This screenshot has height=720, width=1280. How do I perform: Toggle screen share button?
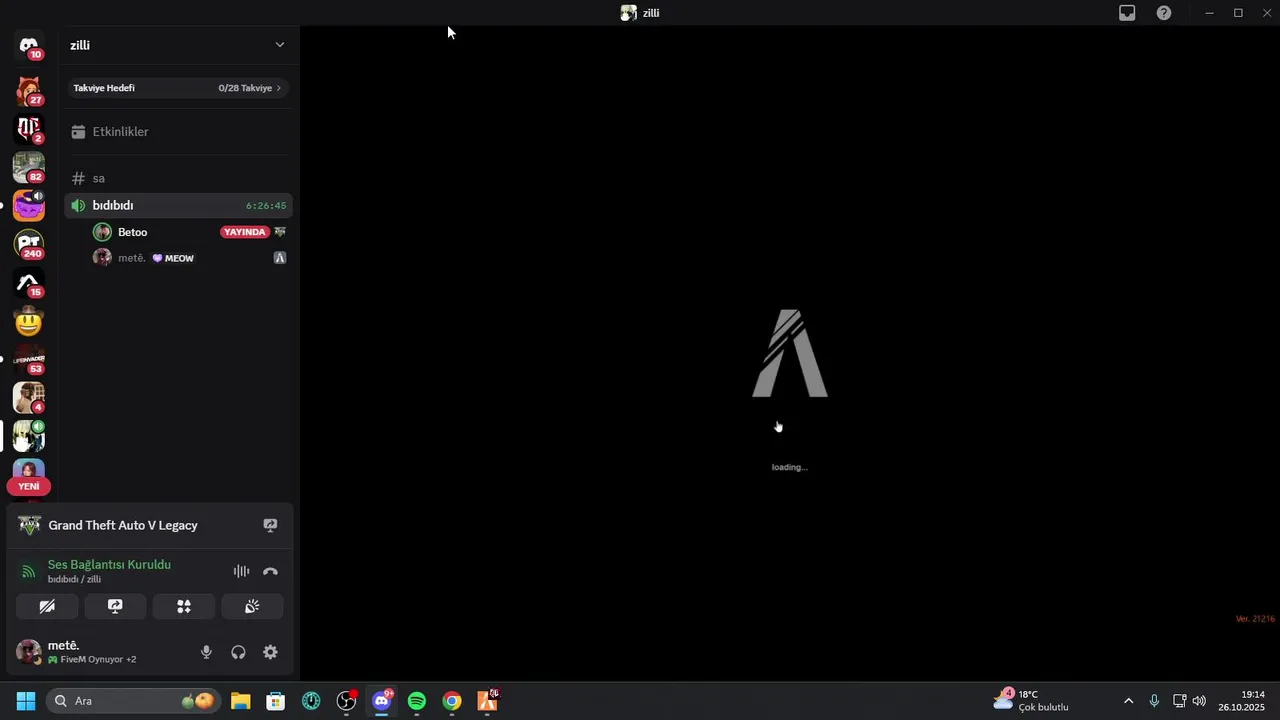[115, 606]
